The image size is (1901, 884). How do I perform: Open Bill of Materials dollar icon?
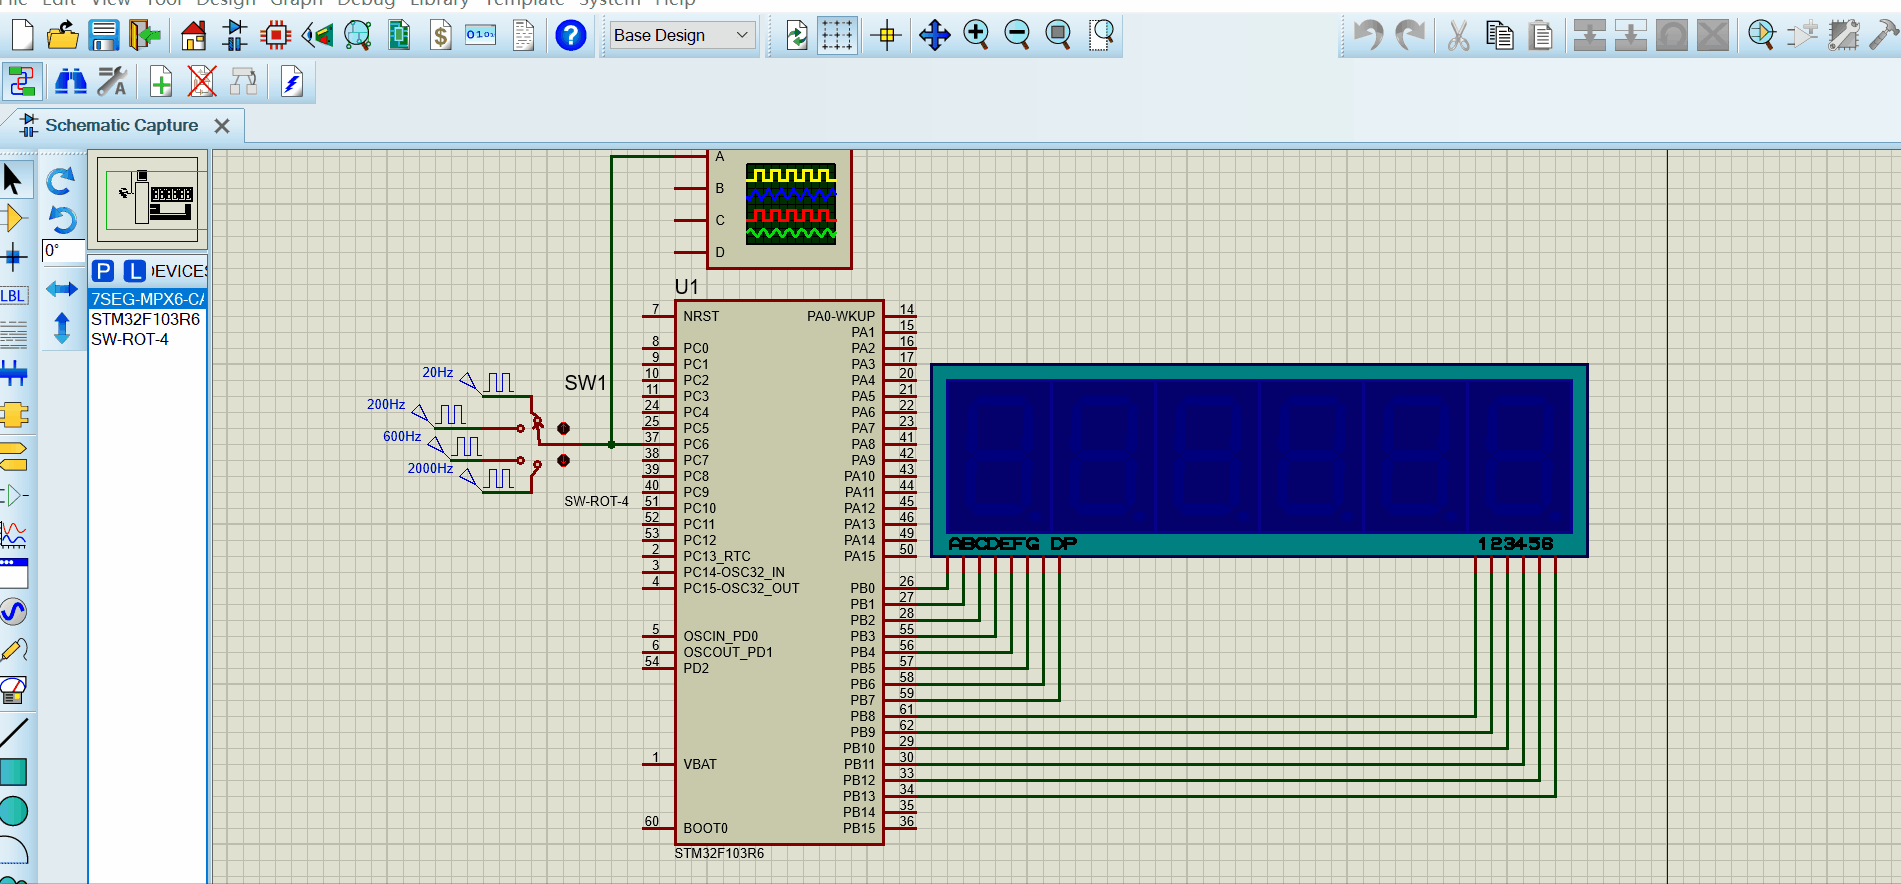440,35
